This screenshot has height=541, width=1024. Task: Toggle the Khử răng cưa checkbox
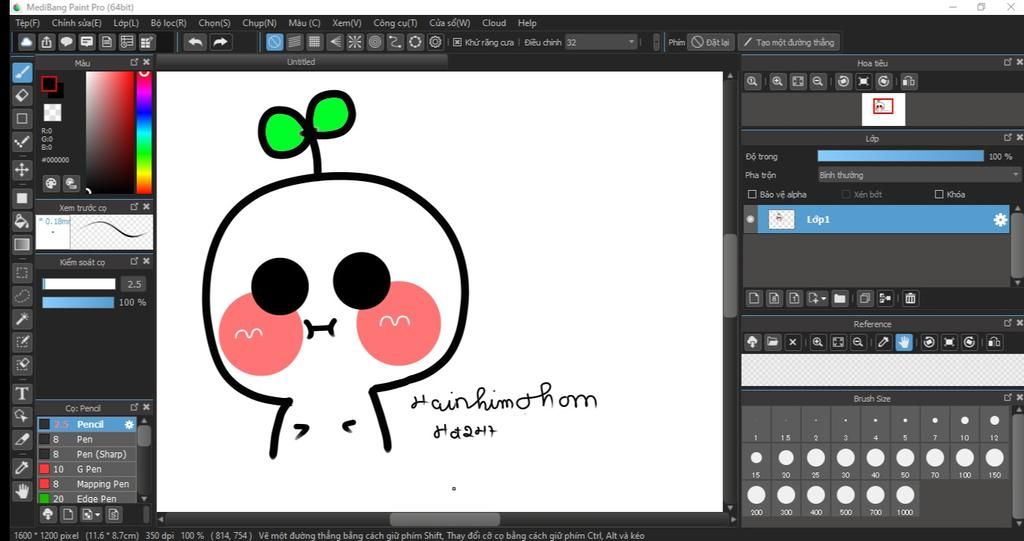[x=457, y=42]
